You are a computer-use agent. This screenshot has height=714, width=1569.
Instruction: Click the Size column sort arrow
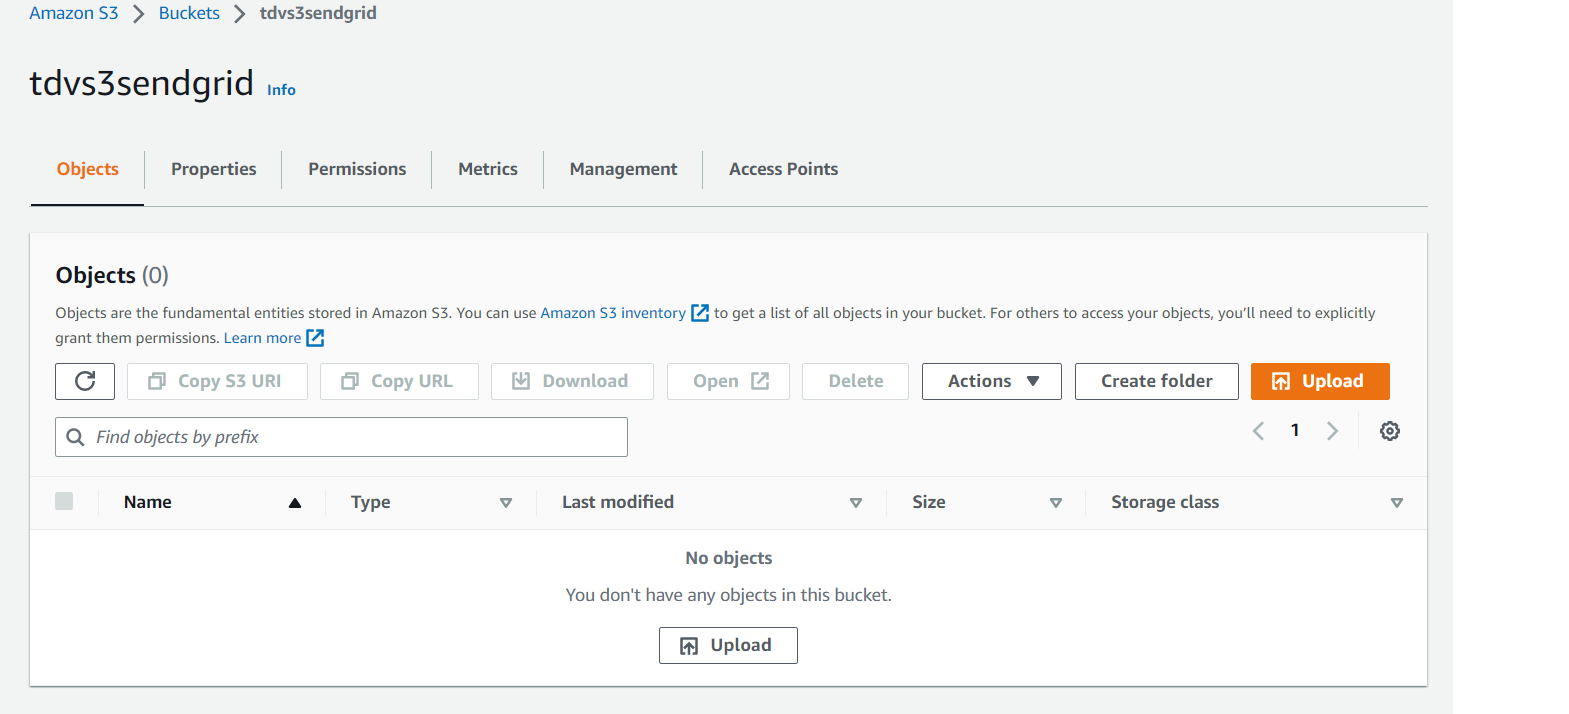pos(1056,503)
